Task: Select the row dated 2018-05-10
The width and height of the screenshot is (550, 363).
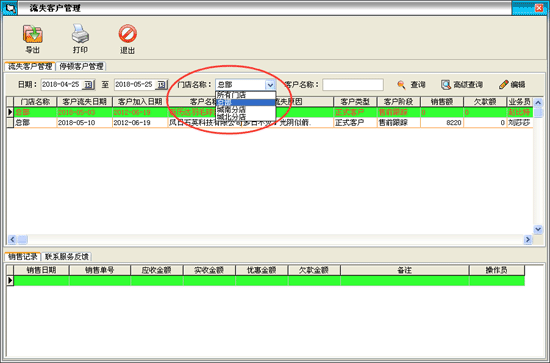Action: tap(270, 122)
